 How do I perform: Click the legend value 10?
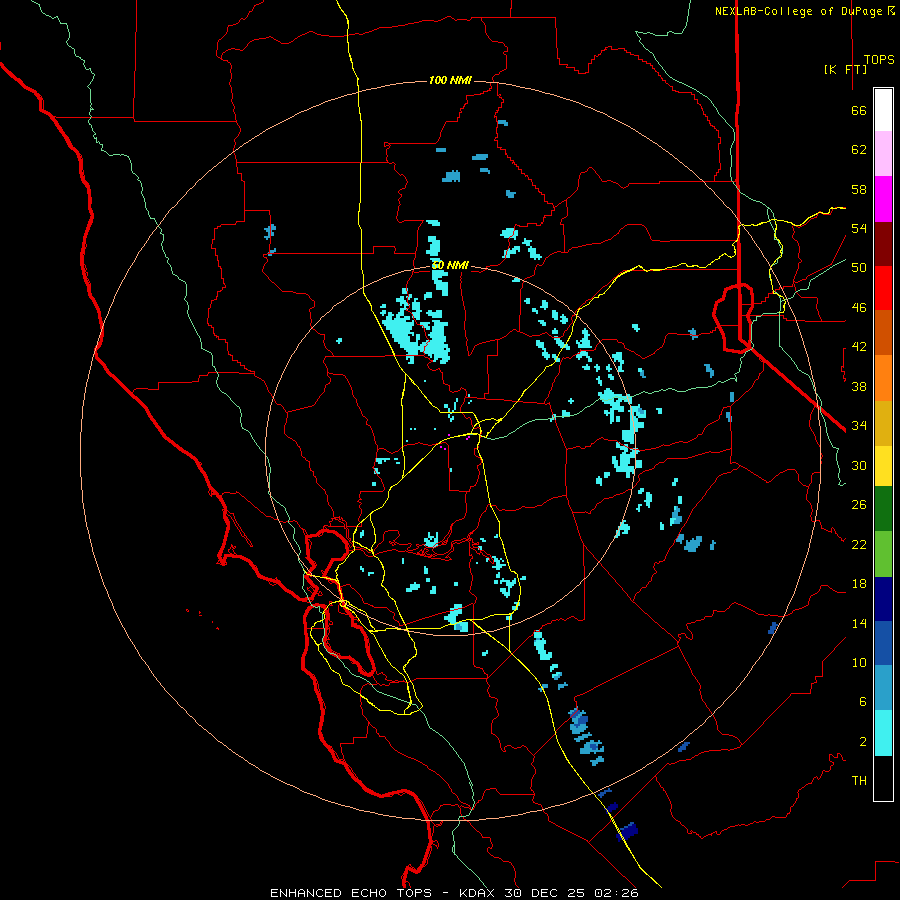click(859, 663)
